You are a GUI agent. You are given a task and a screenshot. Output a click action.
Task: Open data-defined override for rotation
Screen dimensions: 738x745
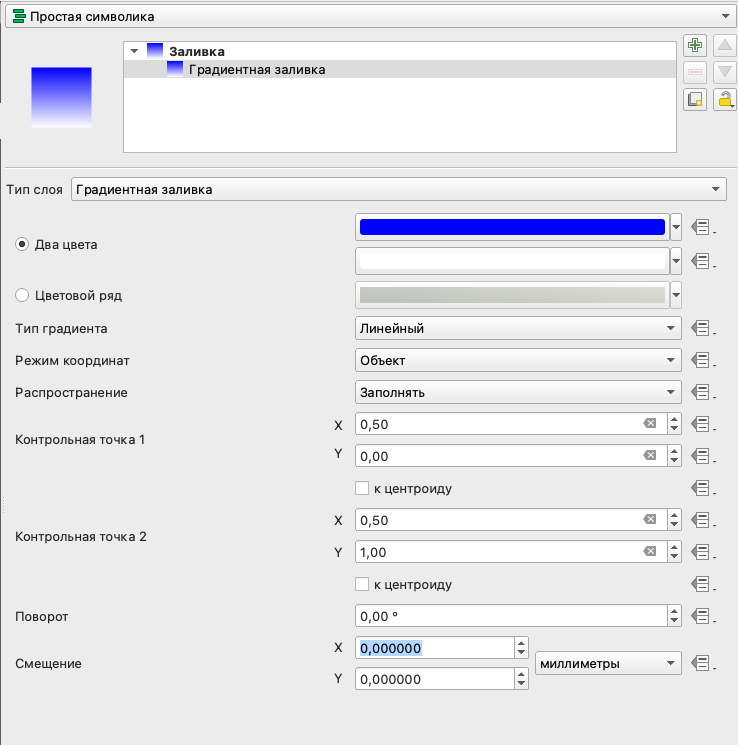click(x=701, y=616)
